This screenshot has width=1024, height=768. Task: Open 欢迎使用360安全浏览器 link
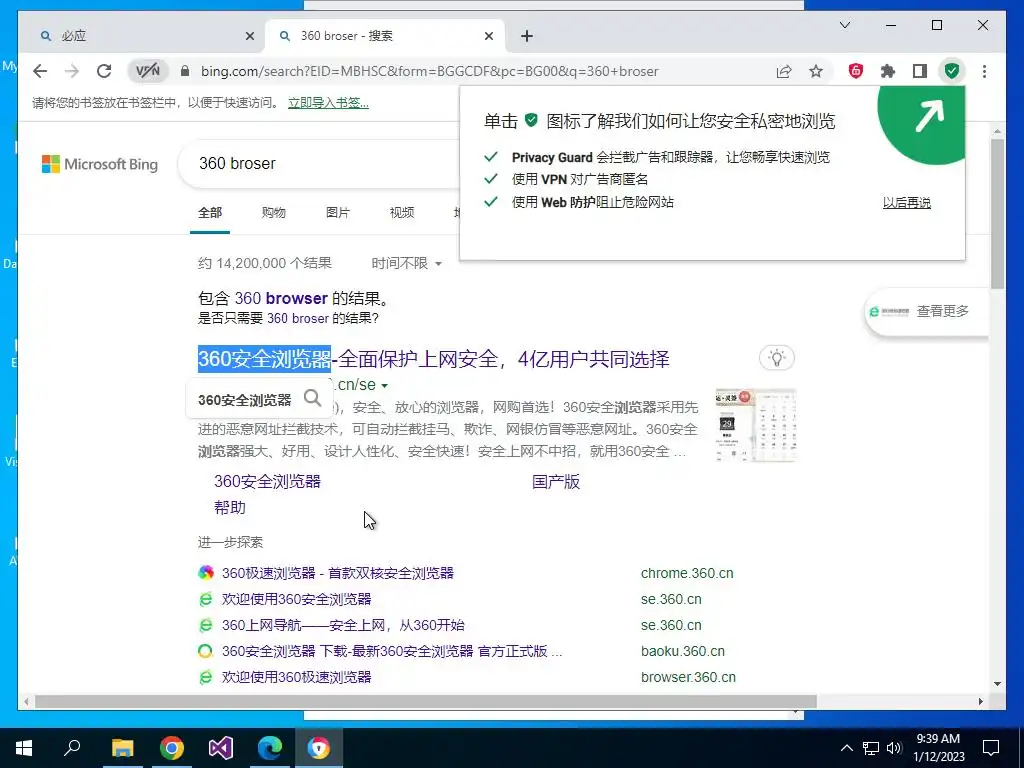(x=296, y=600)
